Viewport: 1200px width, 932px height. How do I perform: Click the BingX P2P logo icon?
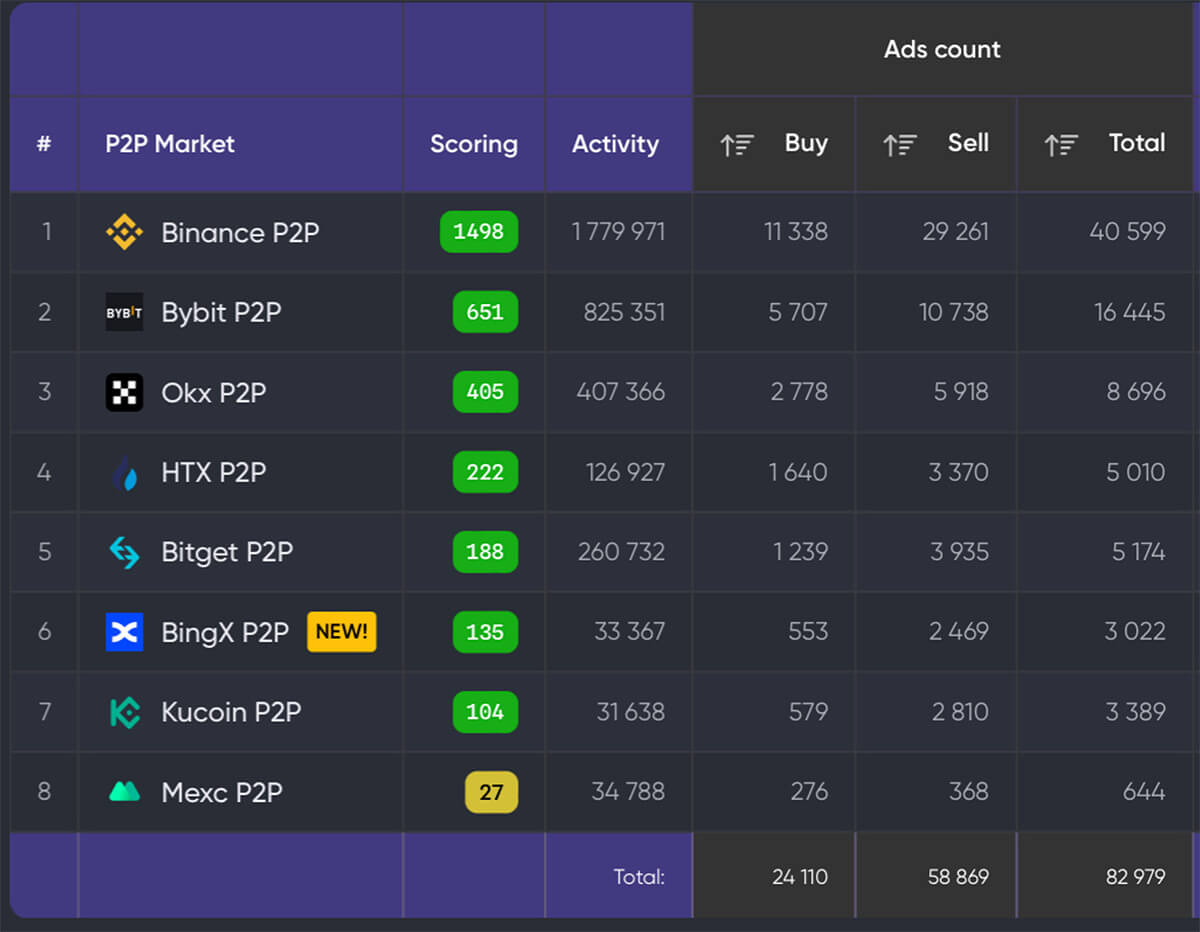click(x=124, y=632)
